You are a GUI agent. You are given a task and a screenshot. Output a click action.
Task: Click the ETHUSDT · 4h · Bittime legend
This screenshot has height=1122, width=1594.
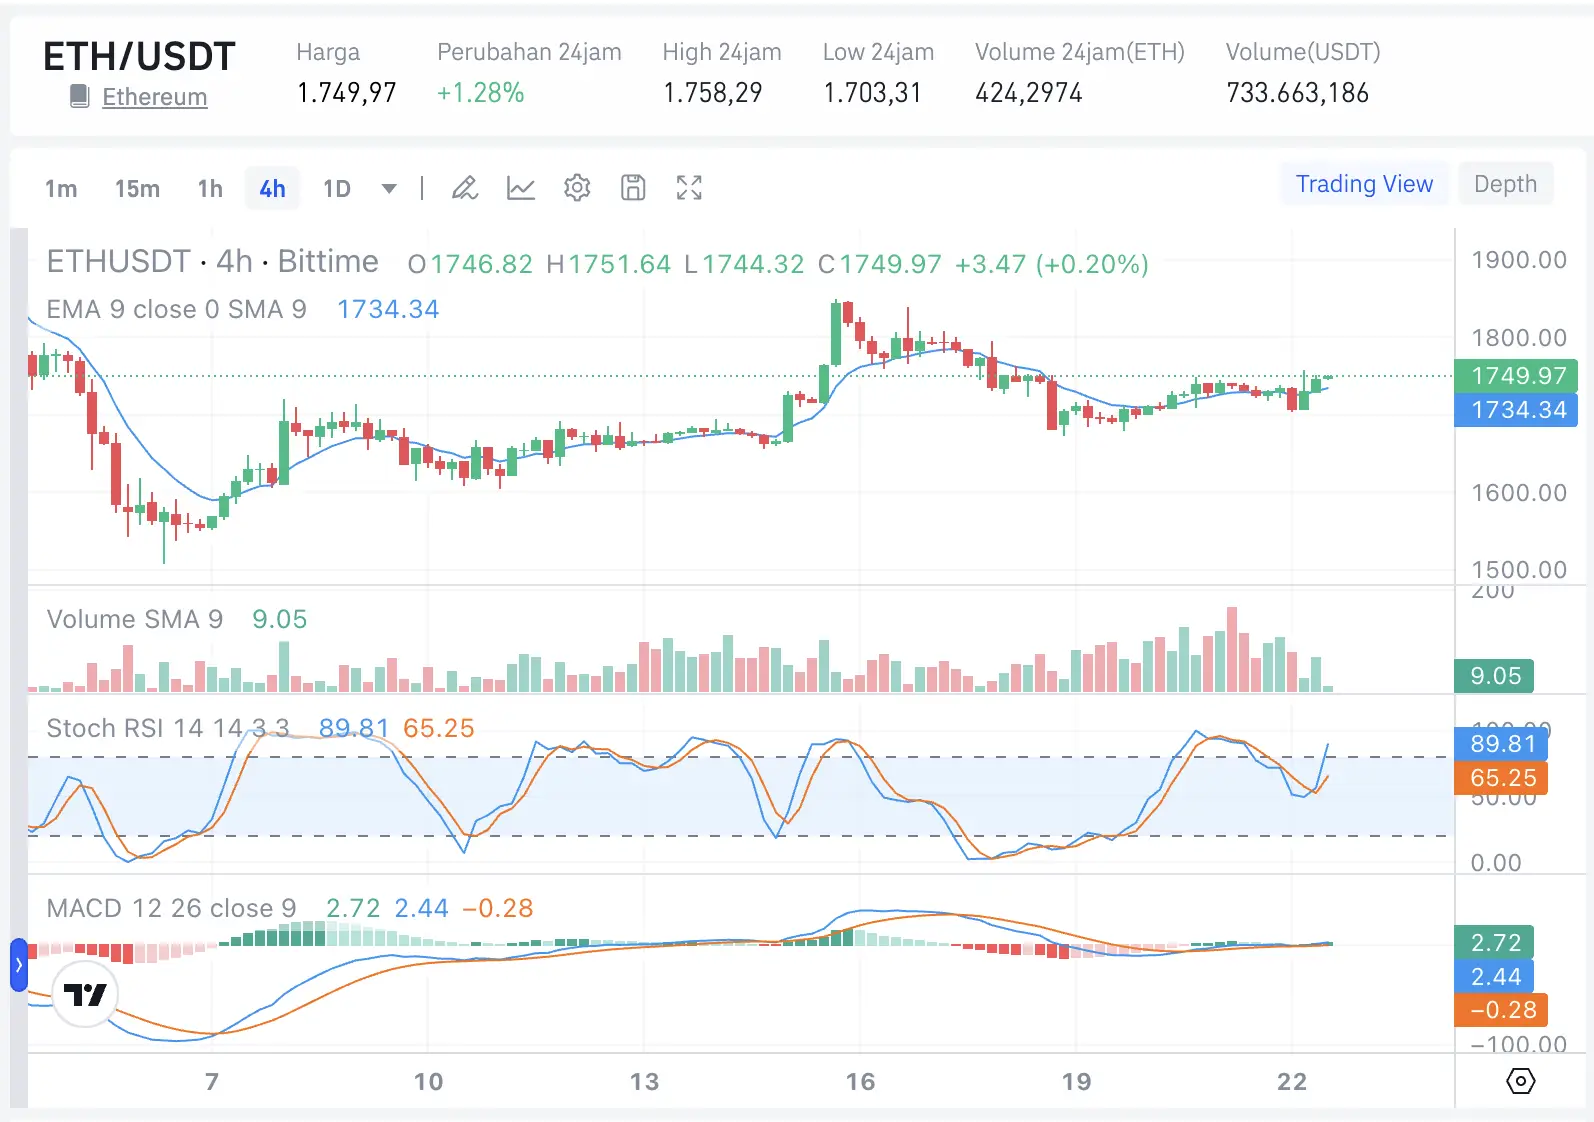click(213, 262)
